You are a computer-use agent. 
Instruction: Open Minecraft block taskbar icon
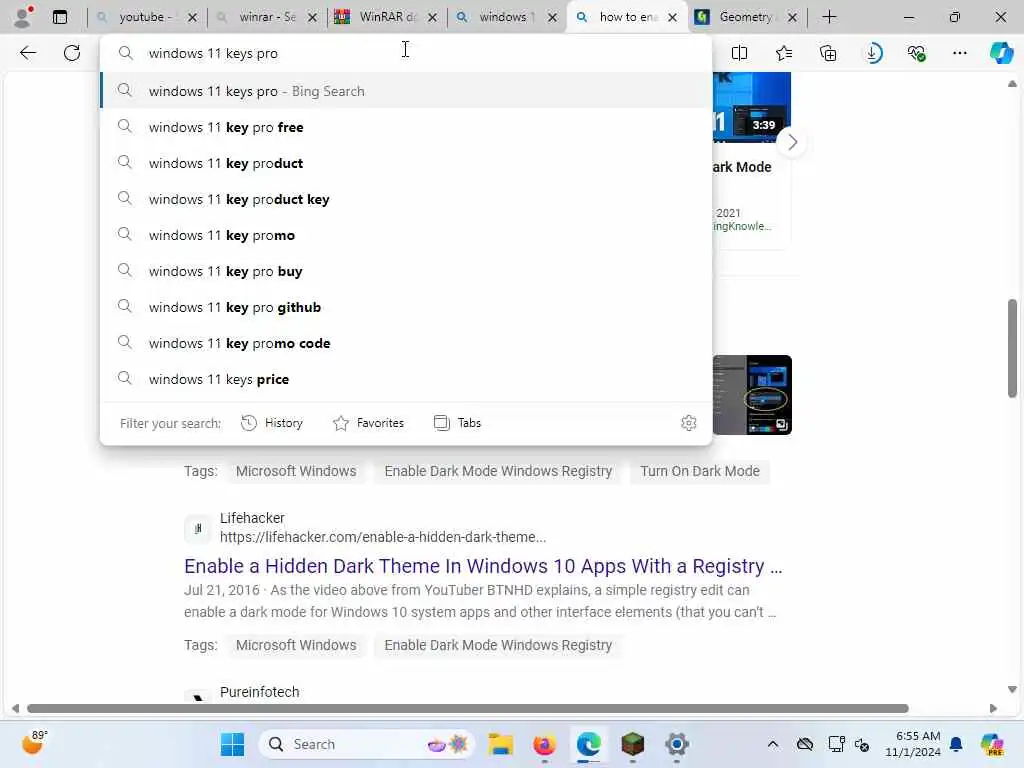pyautogui.click(x=632, y=744)
